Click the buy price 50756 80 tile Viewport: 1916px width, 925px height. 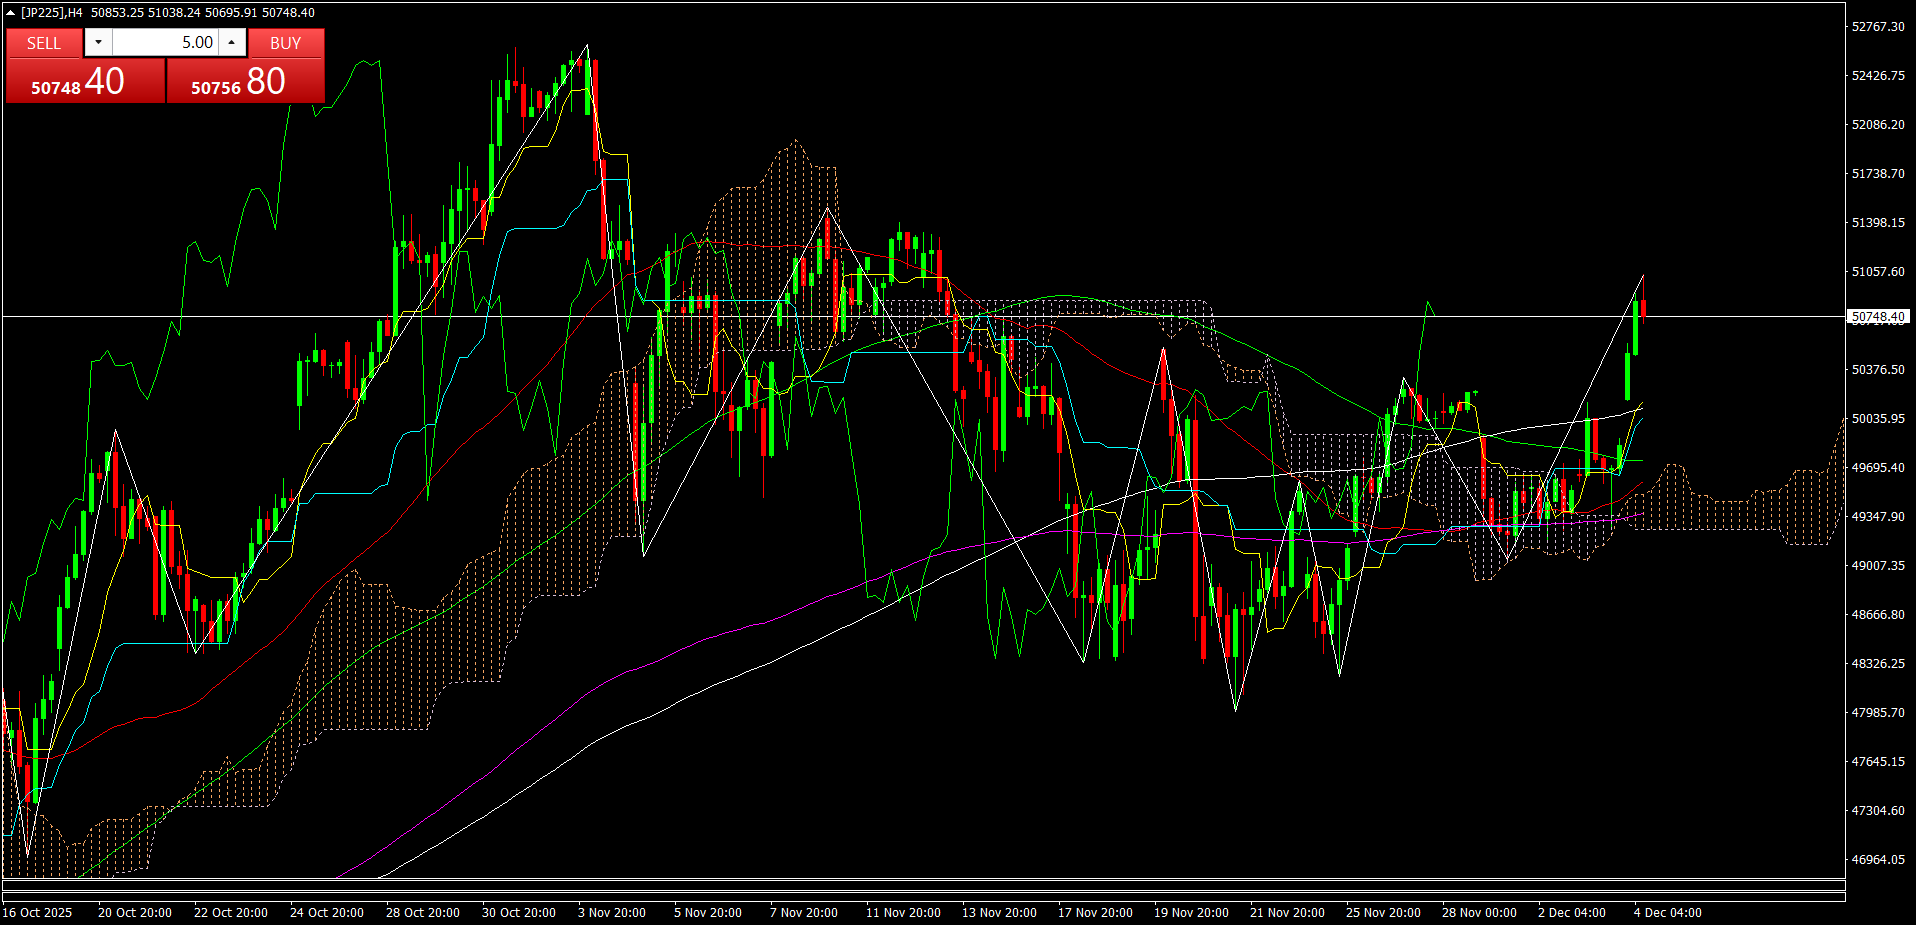245,81
